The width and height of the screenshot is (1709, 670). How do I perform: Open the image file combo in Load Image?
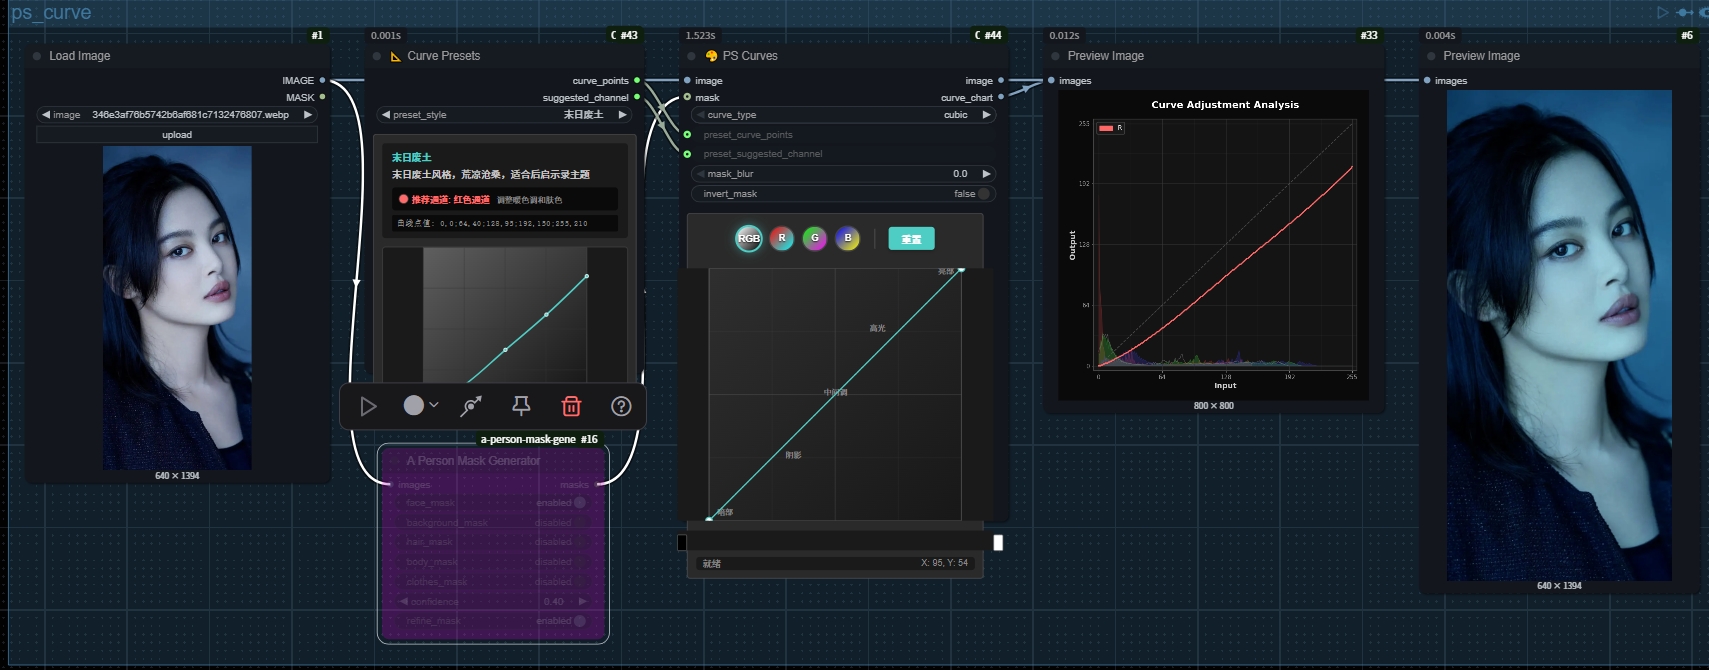tap(177, 115)
